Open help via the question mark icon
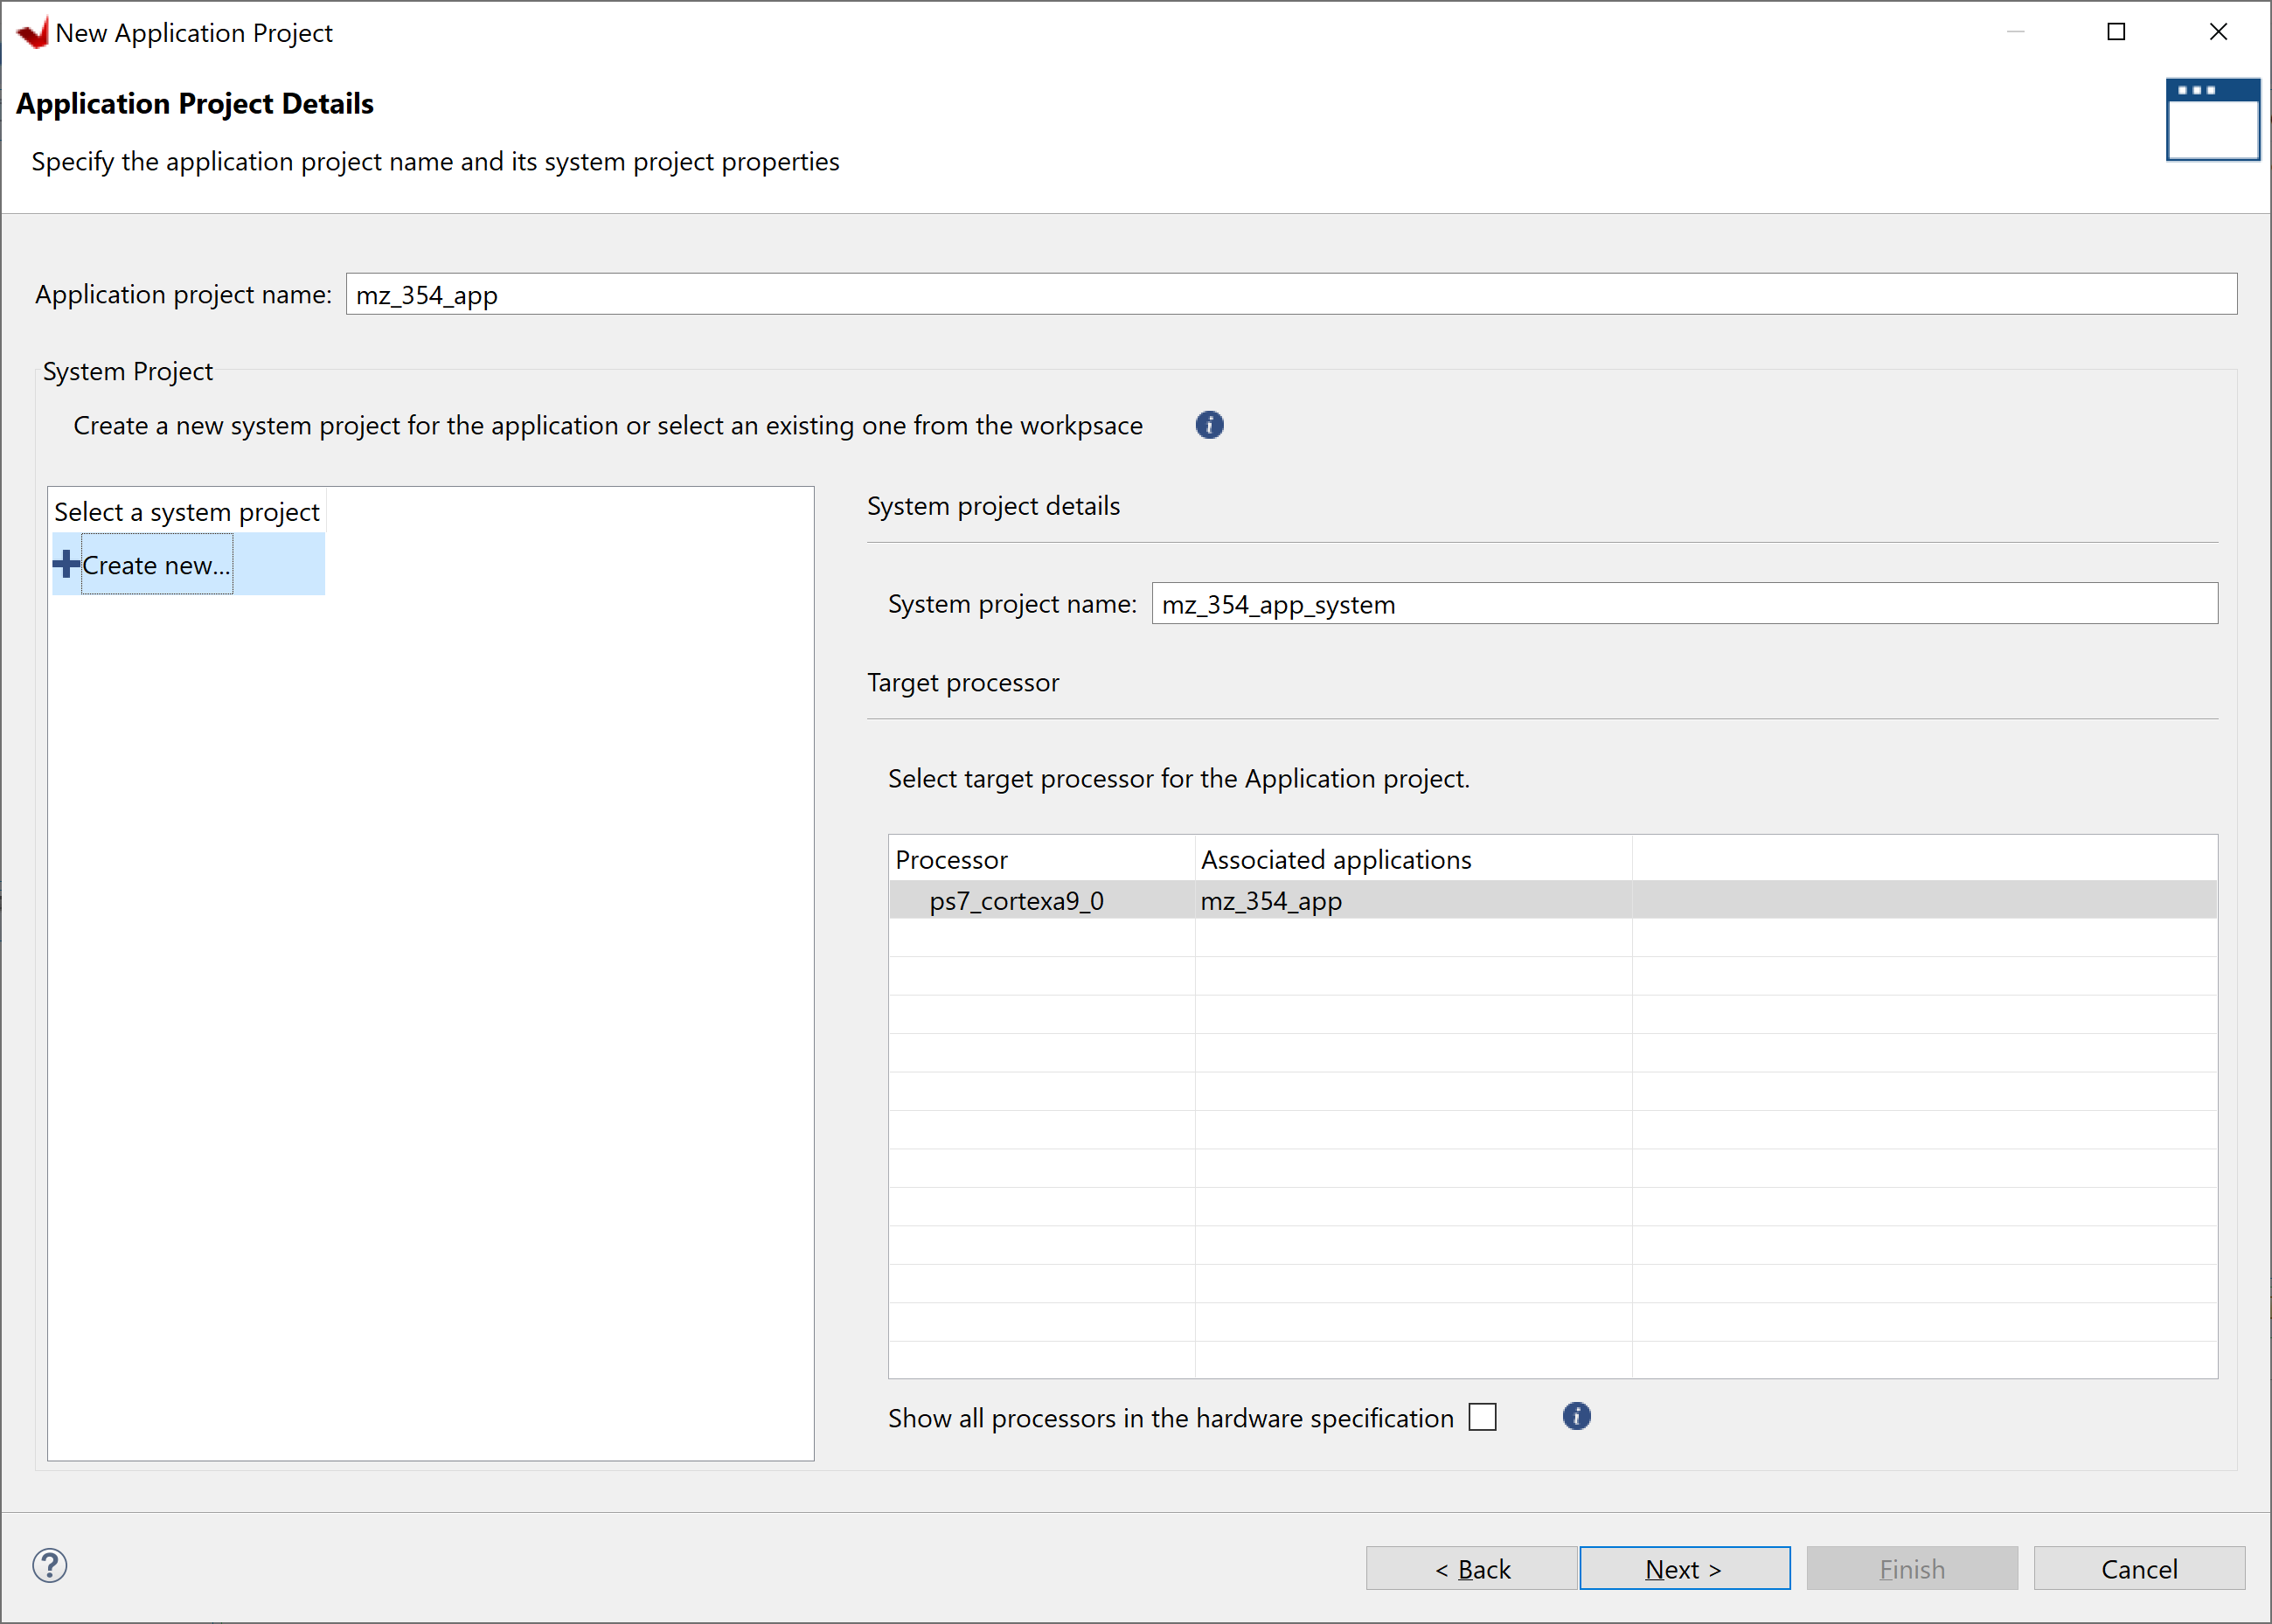Screen dimensions: 2272x1624 [50, 1566]
